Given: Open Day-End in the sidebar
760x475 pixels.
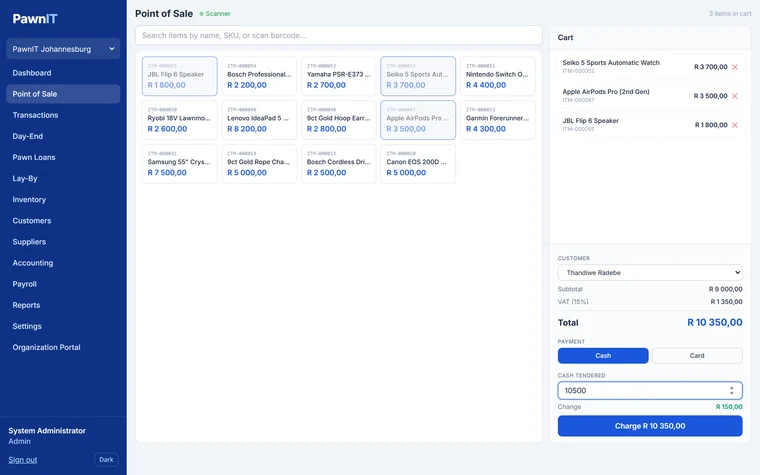Looking at the screenshot, I should point(63,136).
